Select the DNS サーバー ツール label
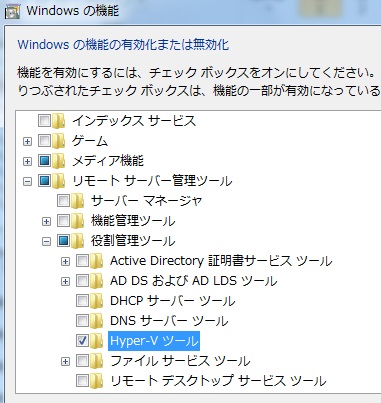 click(169, 321)
